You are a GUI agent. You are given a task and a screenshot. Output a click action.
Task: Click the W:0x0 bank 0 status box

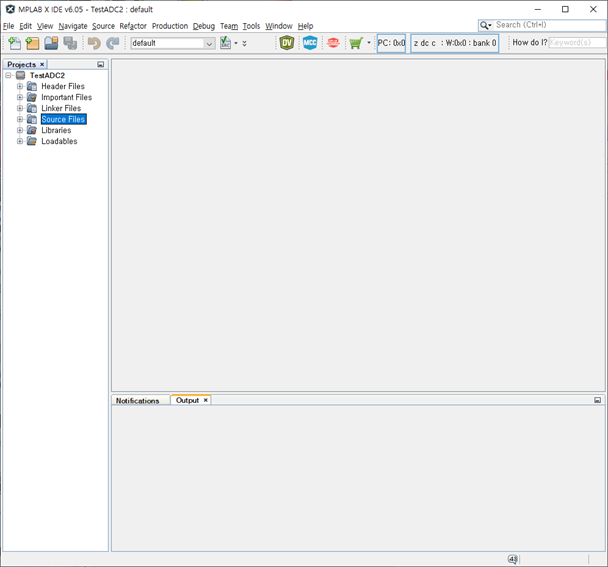pyautogui.click(x=454, y=43)
